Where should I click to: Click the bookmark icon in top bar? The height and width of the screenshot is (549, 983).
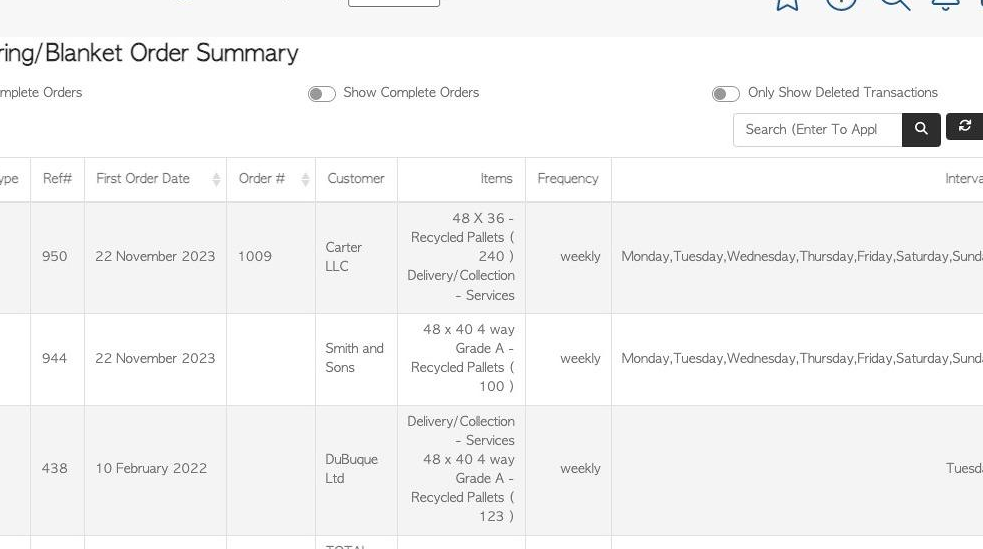pos(787,4)
